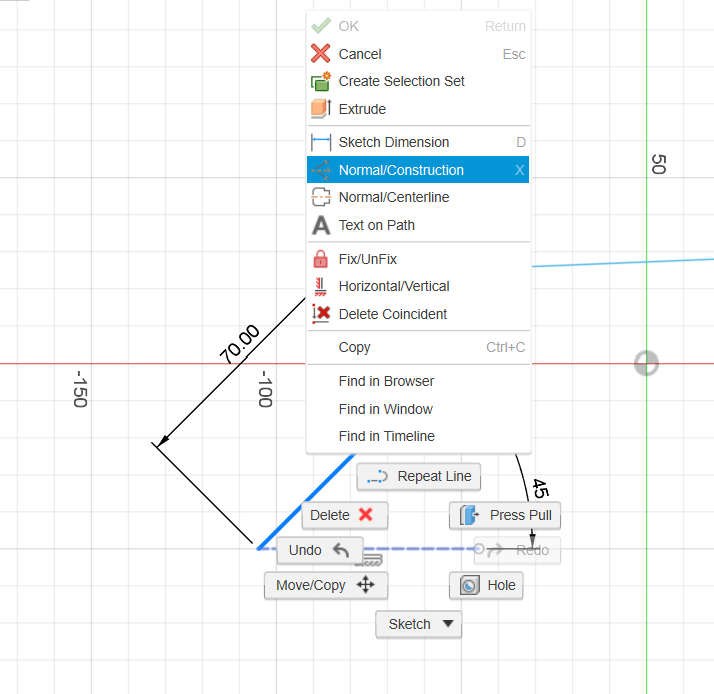
Task: Click the Press Pull marking menu button
Action: pyautogui.click(x=505, y=515)
